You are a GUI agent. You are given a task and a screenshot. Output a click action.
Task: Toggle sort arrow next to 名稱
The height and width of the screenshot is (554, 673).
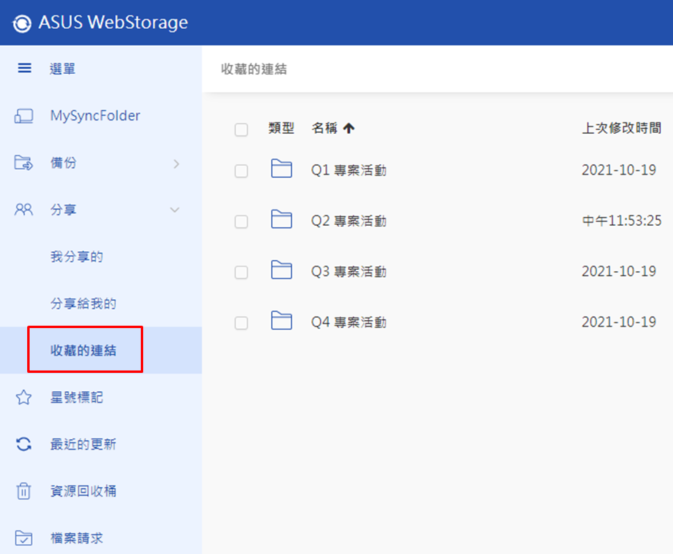pos(349,128)
